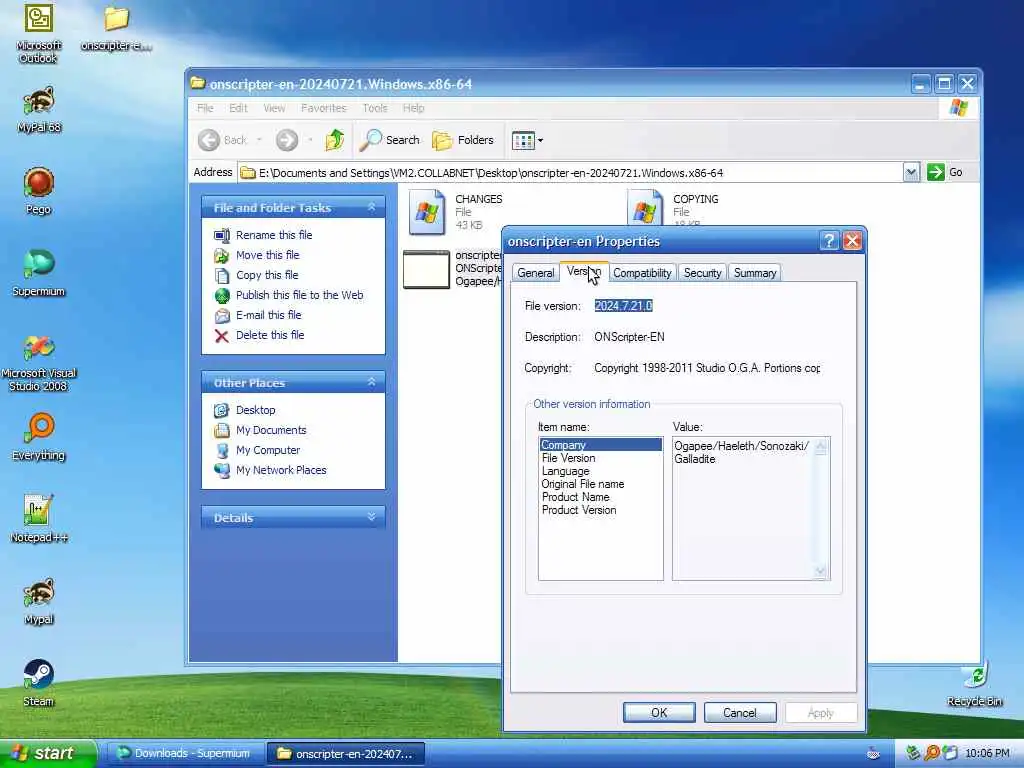The height and width of the screenshot is (768, 1024).
Task: Open the onscripter folder on desktop
Action: pyautogui.click(x=116, y=27)
